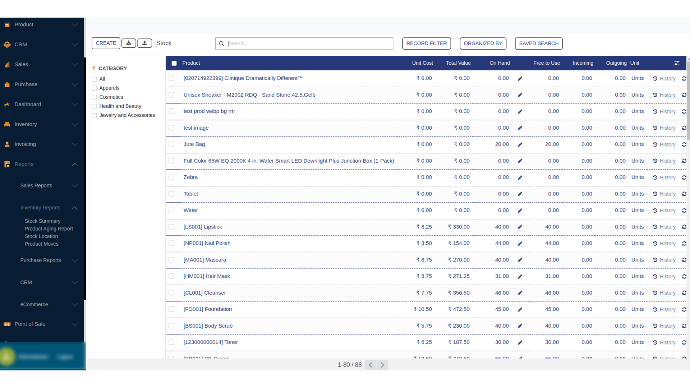Click the refresh icon at end of Lipstick row
The width and height of the screenshot is (690, 388).
[684, 227]
